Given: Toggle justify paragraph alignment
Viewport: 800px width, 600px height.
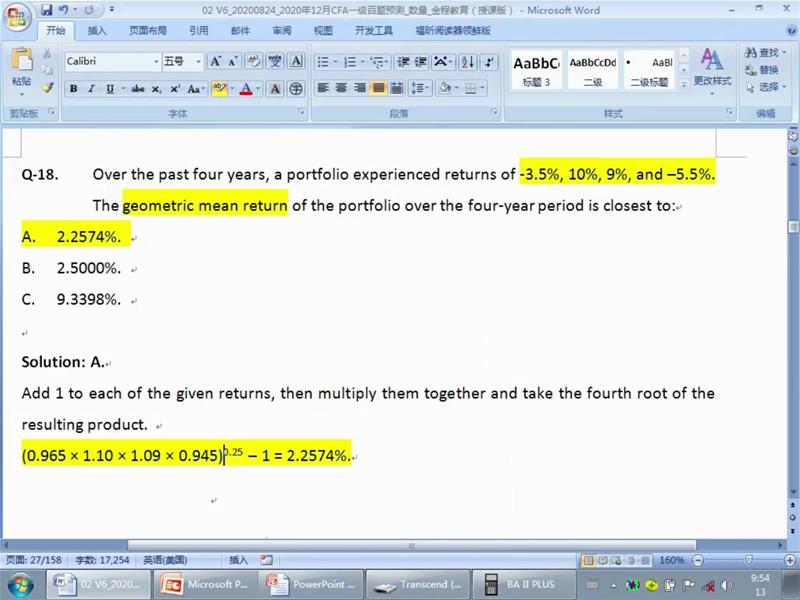Looking at the screenshot, I should click(378, 89).
